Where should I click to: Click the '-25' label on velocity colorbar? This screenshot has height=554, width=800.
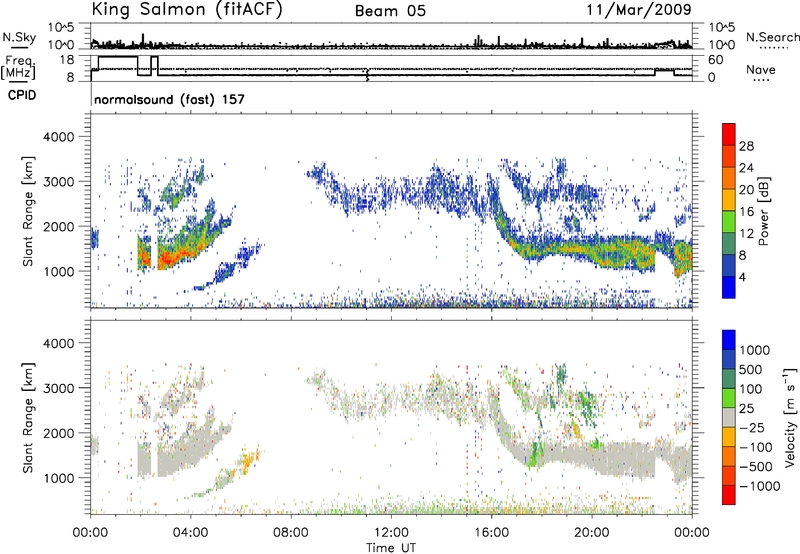[753, 427]
